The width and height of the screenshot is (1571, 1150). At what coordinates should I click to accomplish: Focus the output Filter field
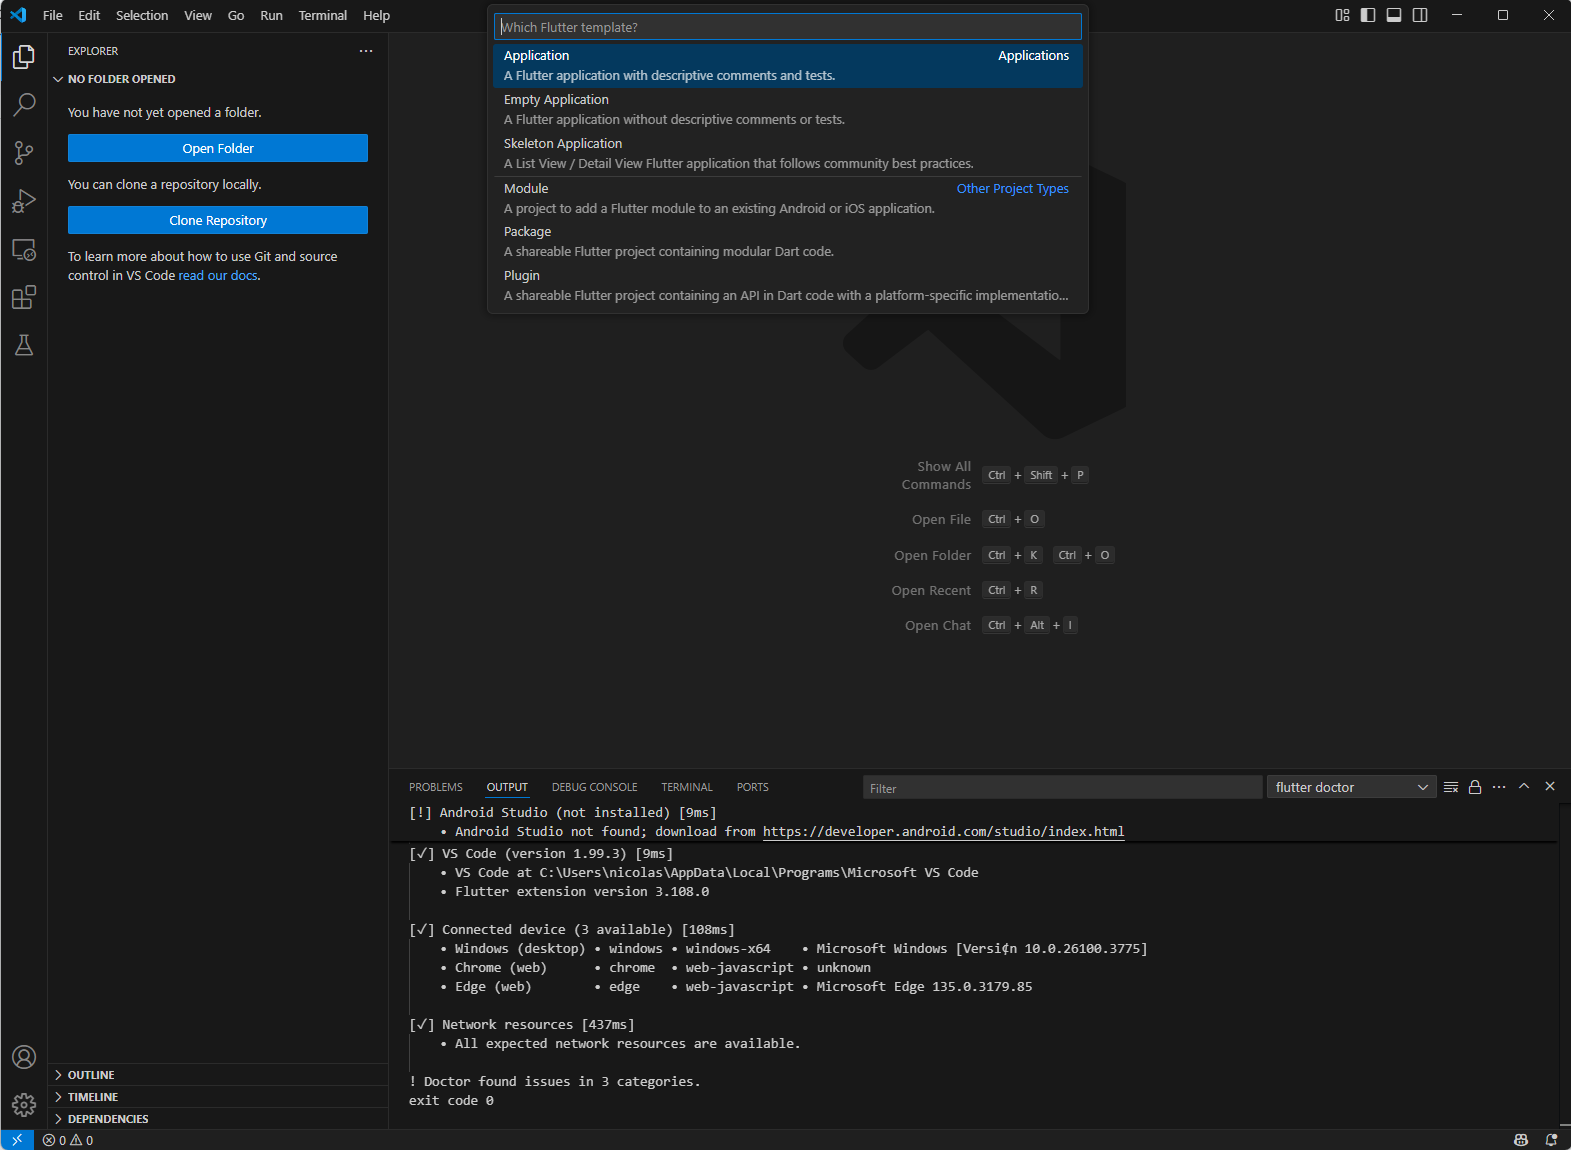tap(1062, 788)
